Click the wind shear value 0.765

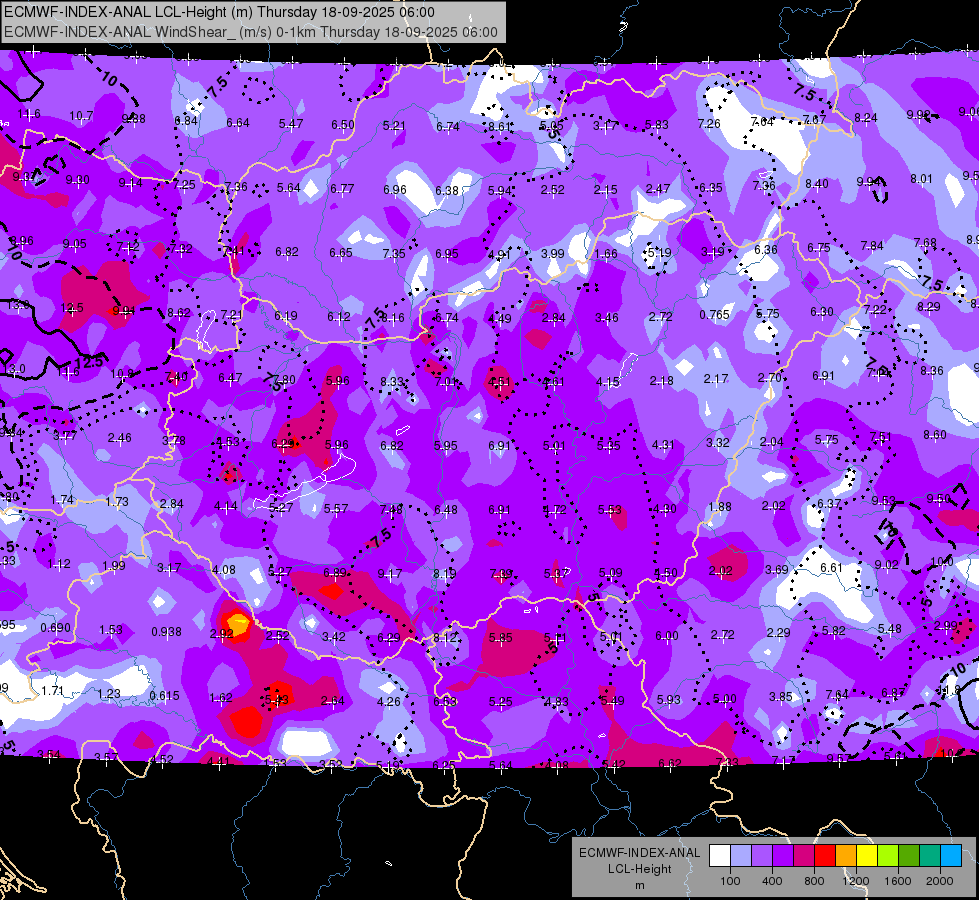coord(714,314)
